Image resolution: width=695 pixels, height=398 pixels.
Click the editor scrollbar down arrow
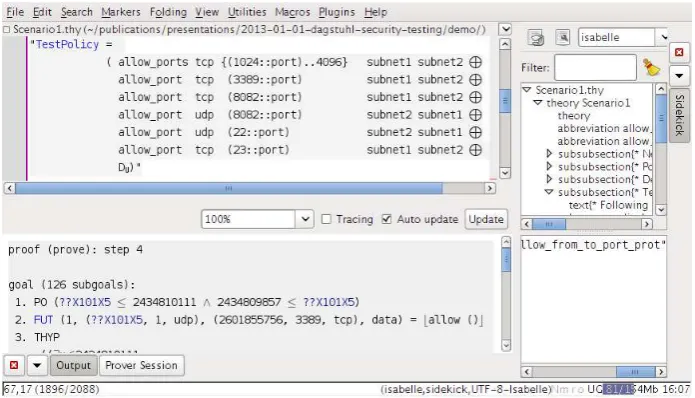(x=505, y=172)
